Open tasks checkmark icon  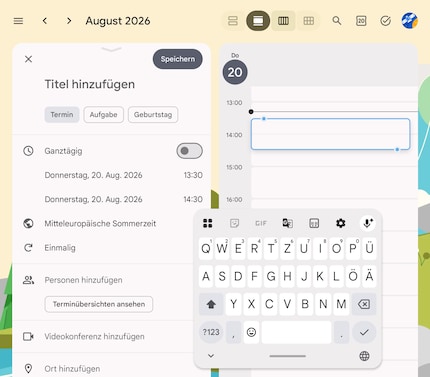385,21
